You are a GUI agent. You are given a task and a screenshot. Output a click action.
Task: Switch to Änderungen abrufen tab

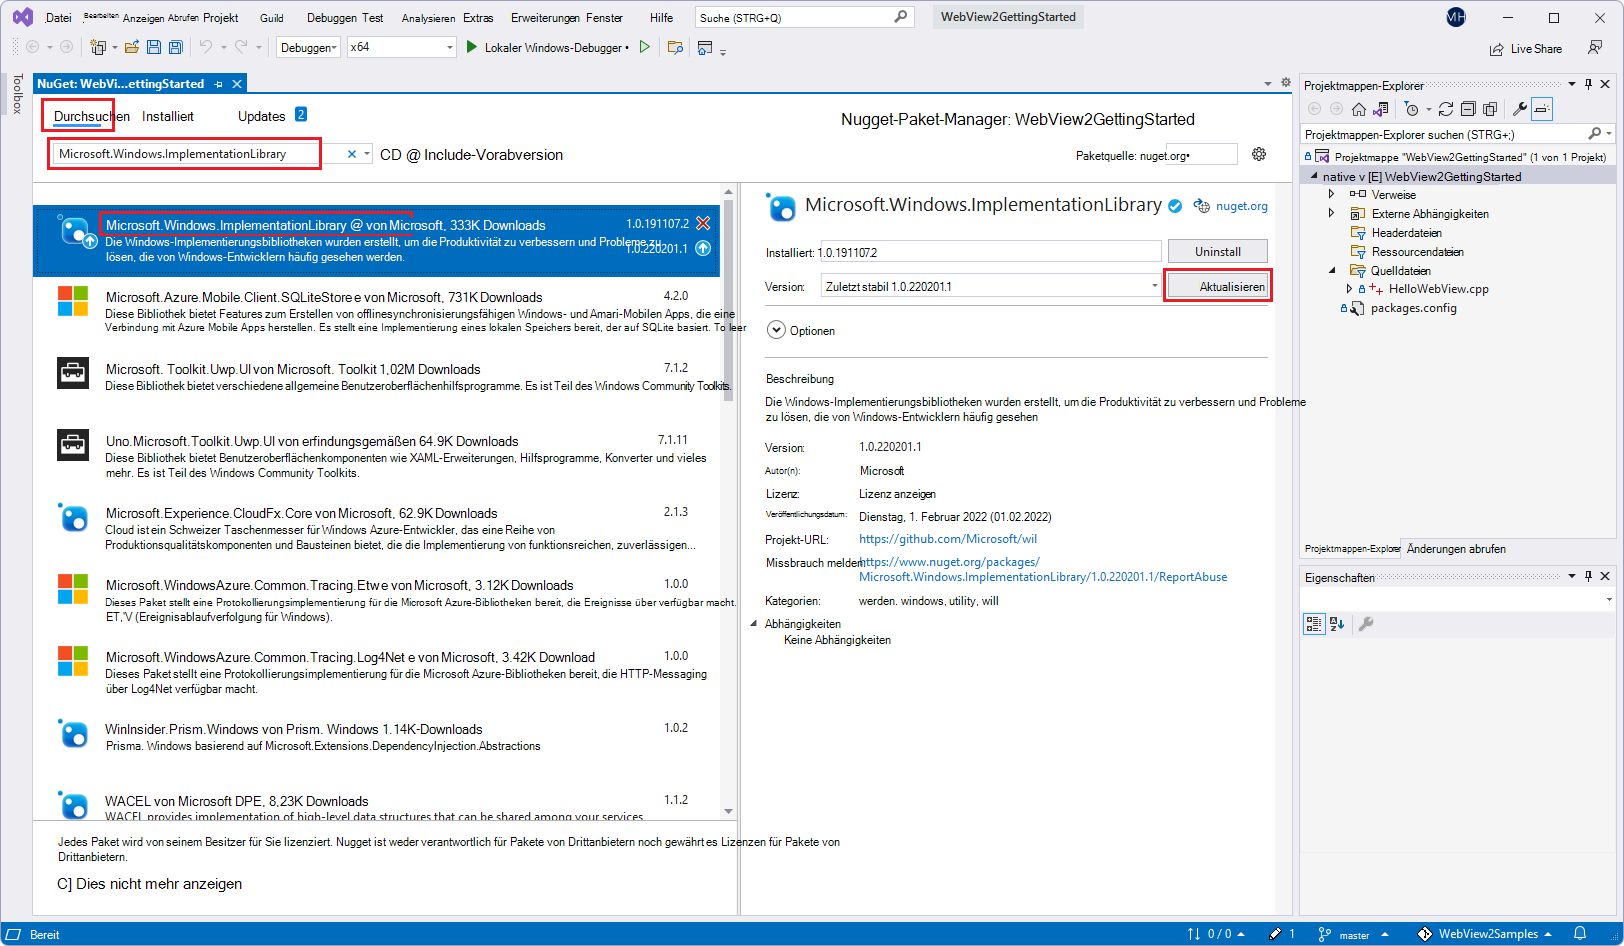pyautogui.click(x=1456, y=549)
